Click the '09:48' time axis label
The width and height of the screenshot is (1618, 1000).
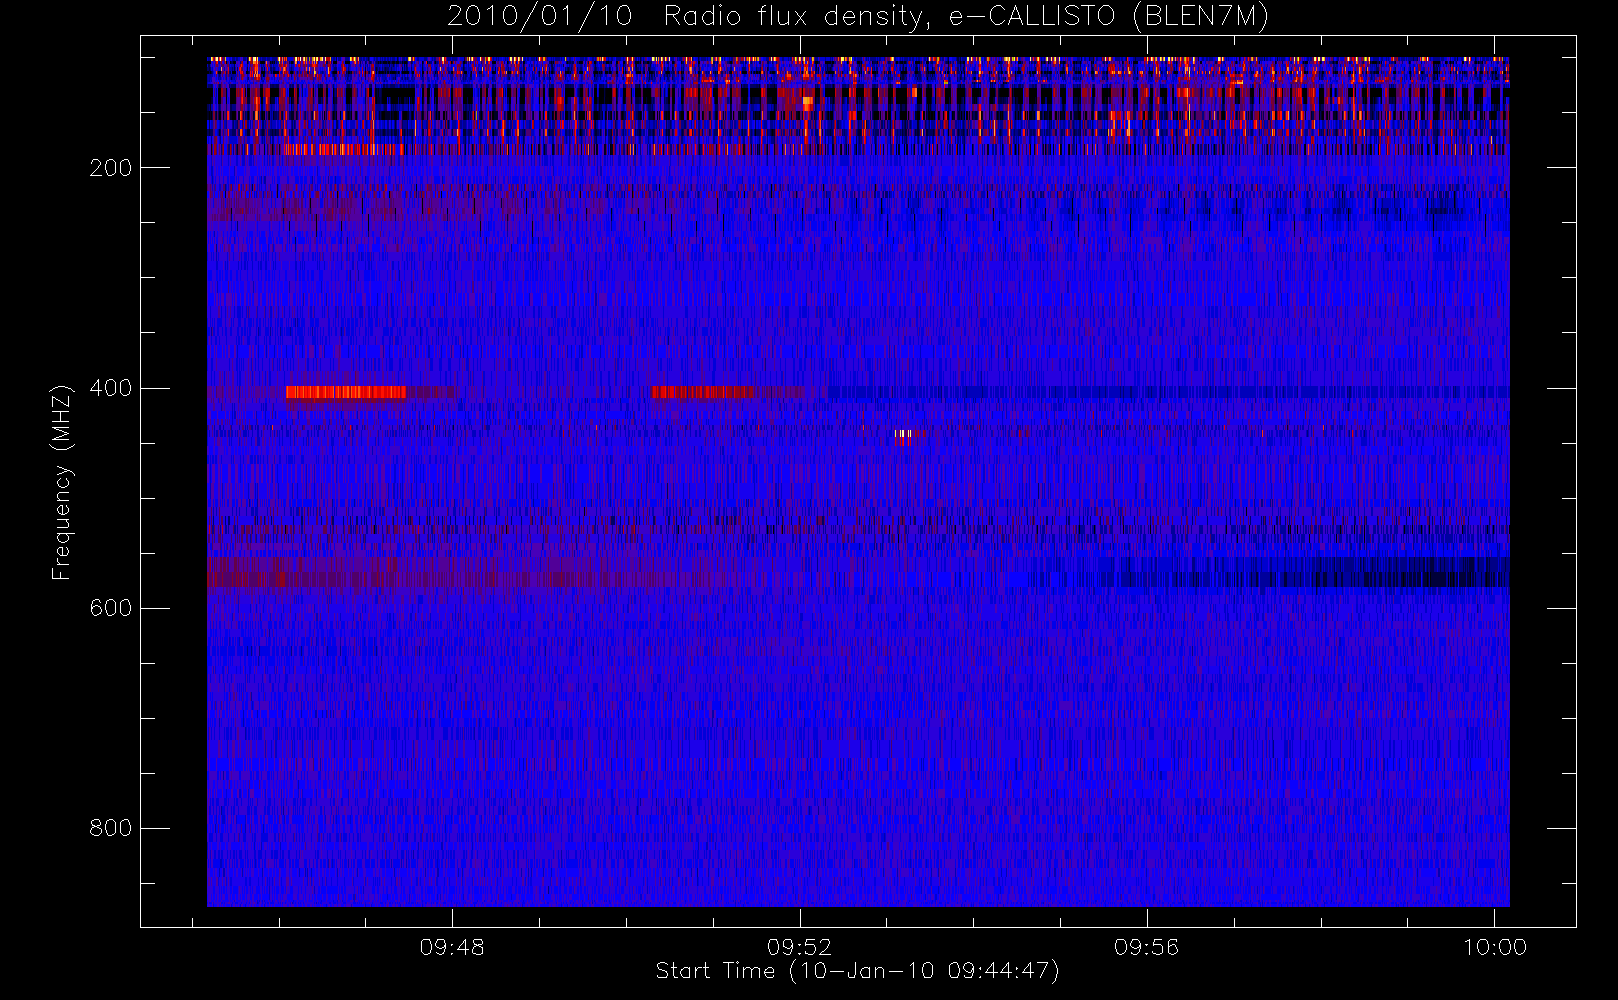click(452, 947)
